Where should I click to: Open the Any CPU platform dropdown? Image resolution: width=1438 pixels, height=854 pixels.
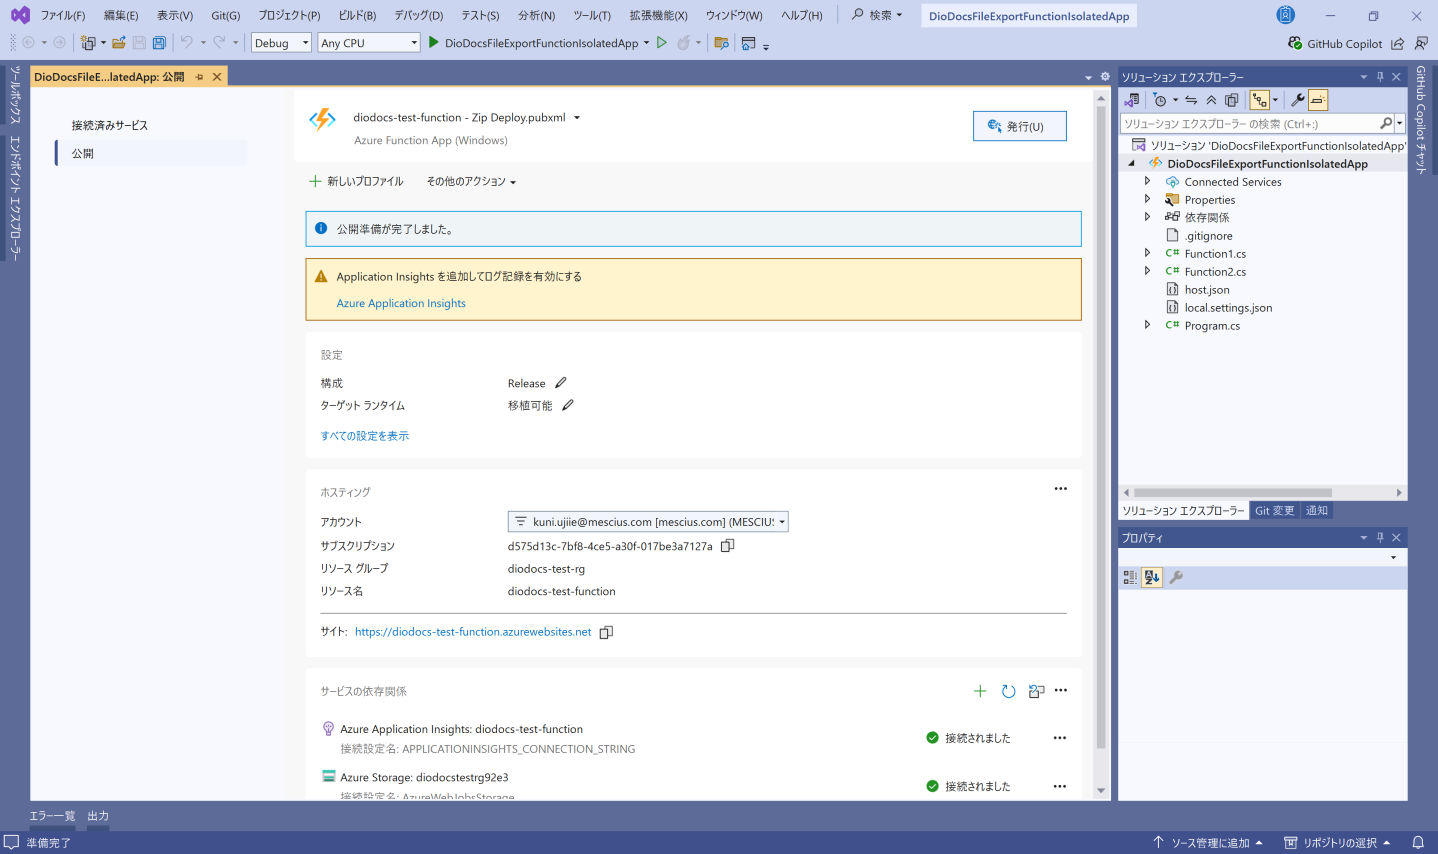tap(369, 43)
